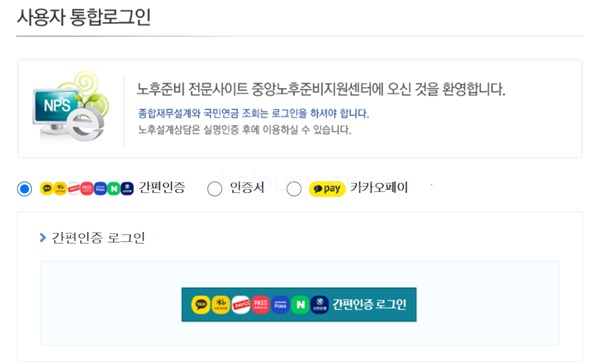This screenshot has width=600, height=364.
Task: Click the 카카오페이 option label
Action: 379,188
